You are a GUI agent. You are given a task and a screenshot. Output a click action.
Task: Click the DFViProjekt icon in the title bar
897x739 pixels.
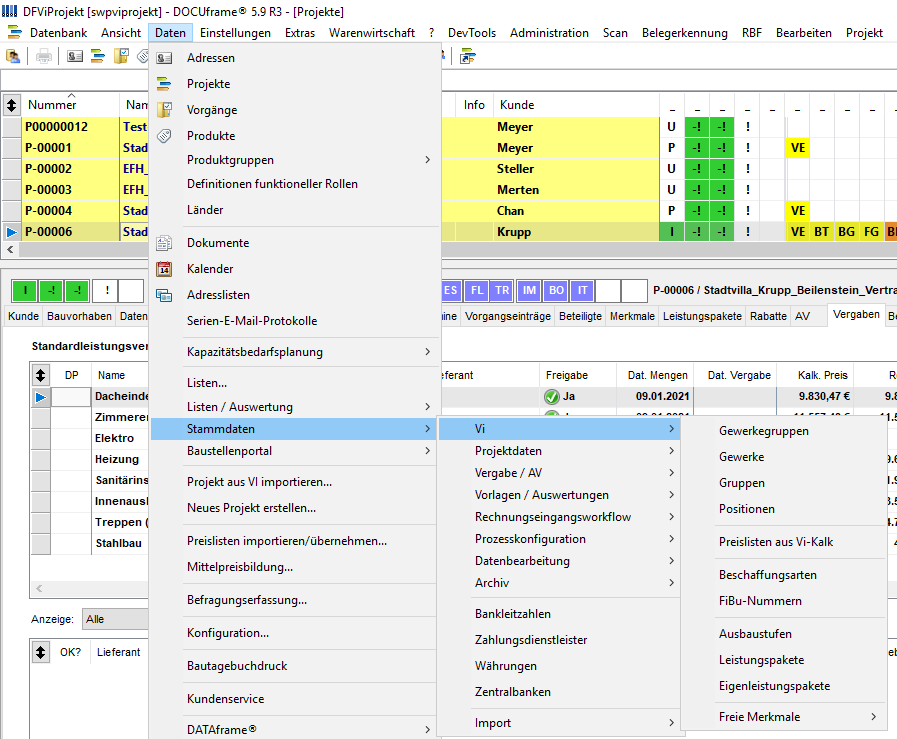(x=9, y=11)
